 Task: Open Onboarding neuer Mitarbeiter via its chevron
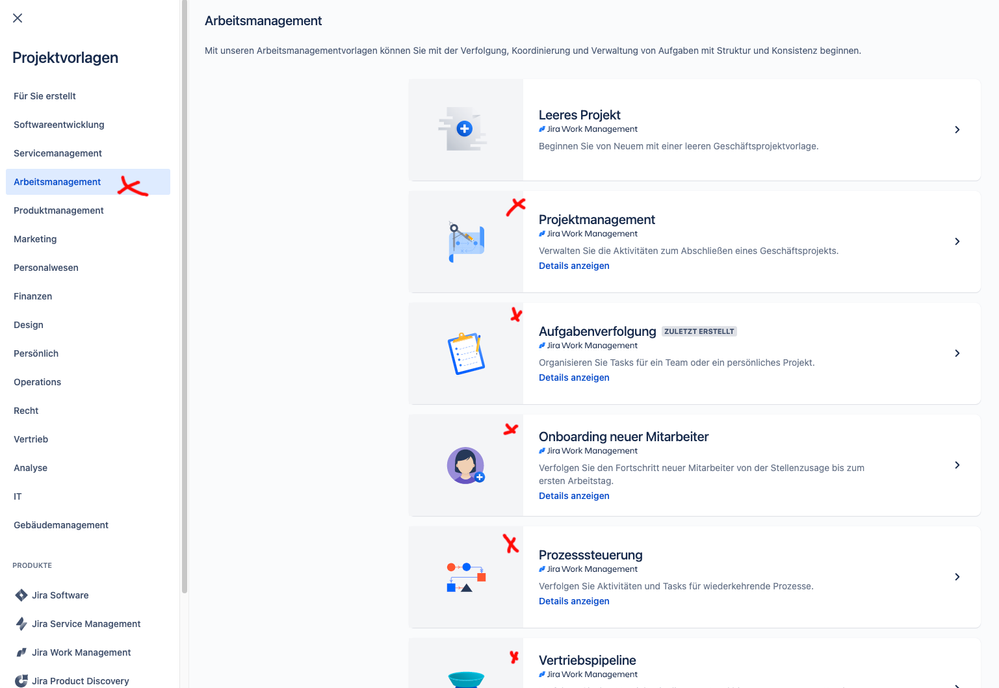point(957,465)
